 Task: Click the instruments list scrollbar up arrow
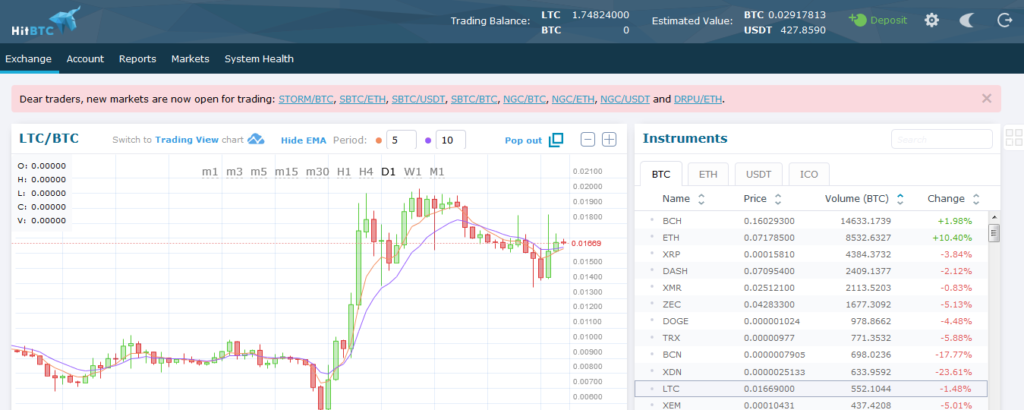pyautogui.click(x=994, y=217)
